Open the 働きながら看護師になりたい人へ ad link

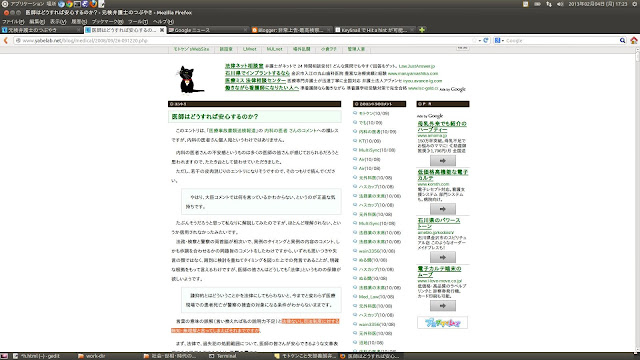click(x=262, y=88)
